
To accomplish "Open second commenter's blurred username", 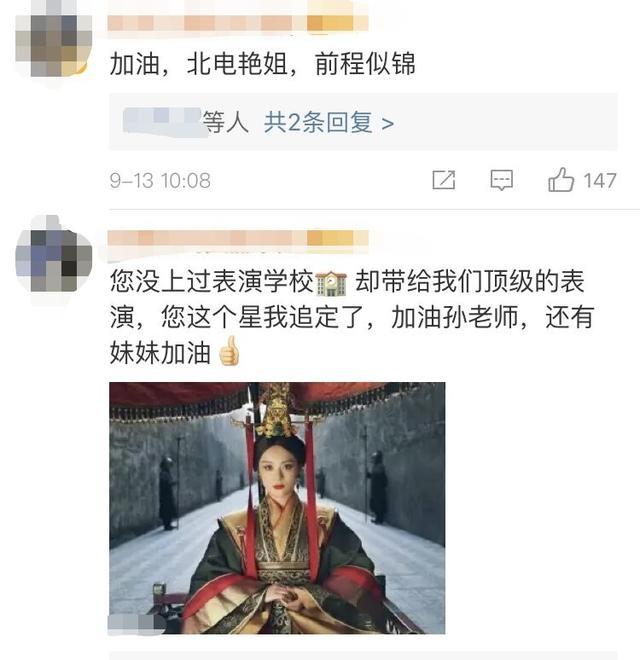I will coord(238,239).
